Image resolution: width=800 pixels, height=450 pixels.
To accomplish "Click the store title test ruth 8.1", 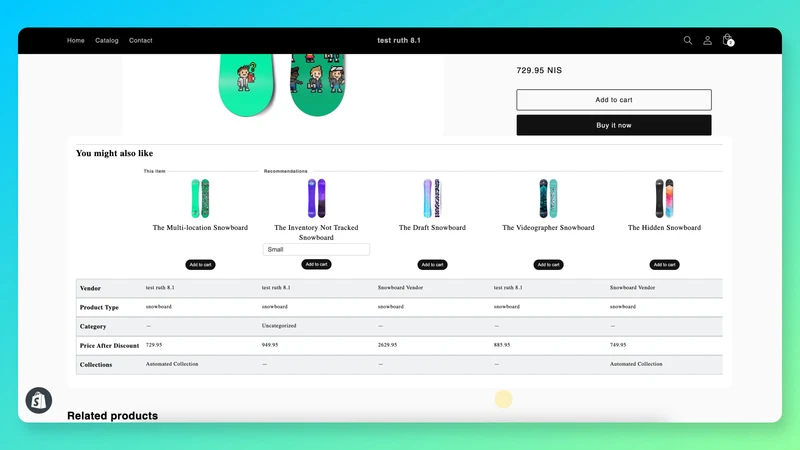I will coord(399,40).
